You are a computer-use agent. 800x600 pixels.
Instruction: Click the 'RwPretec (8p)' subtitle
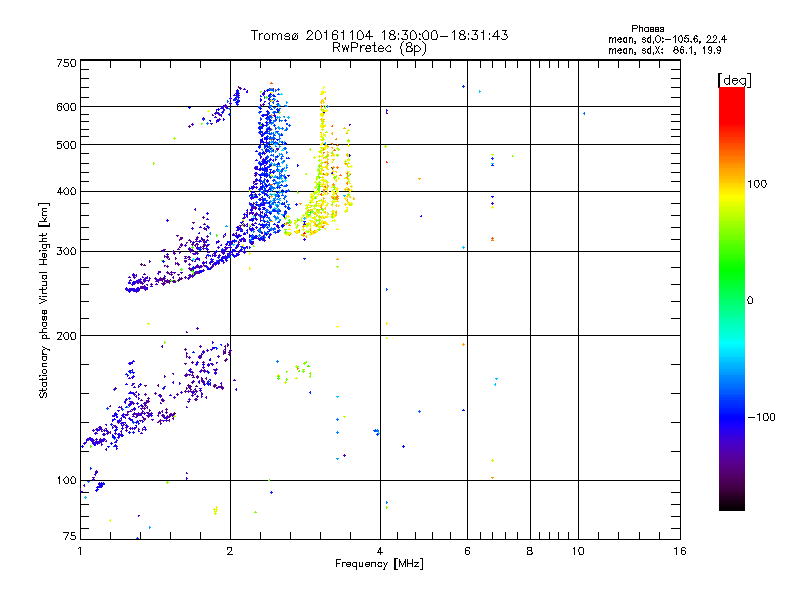379,48
